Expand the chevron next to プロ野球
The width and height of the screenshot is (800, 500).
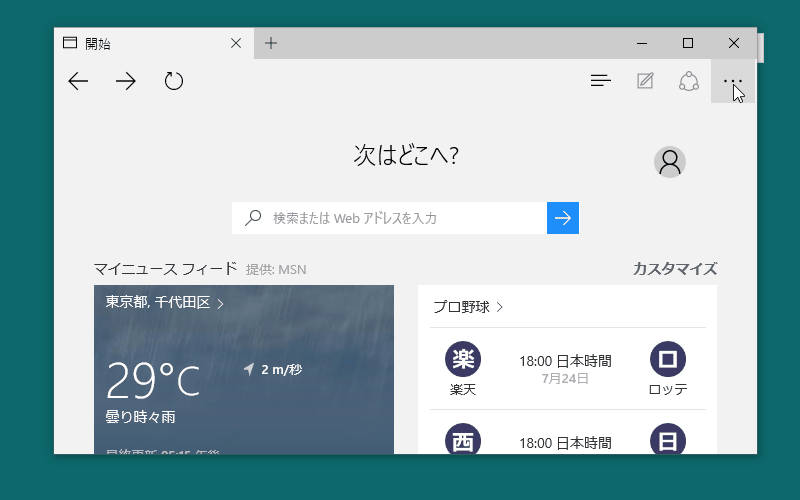point(499,307)
